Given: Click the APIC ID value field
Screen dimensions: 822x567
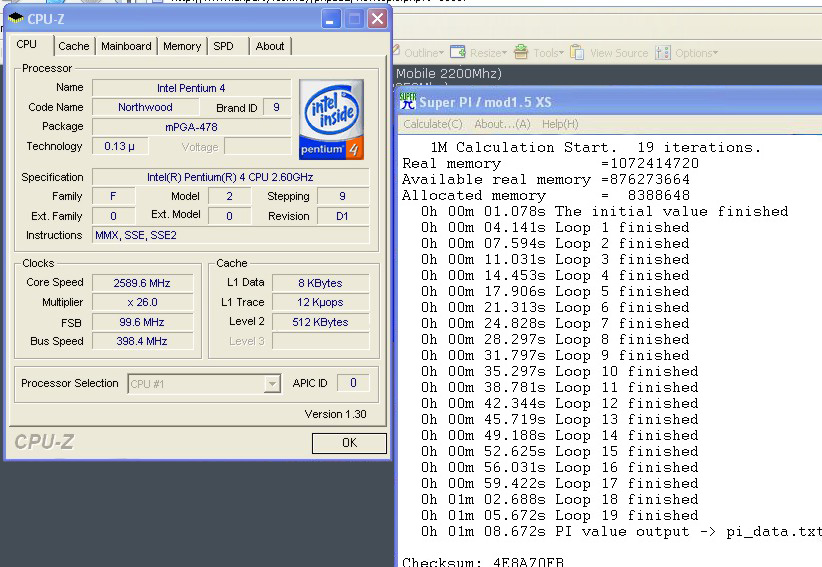Looking at the screenshot, I should [353, 383].
